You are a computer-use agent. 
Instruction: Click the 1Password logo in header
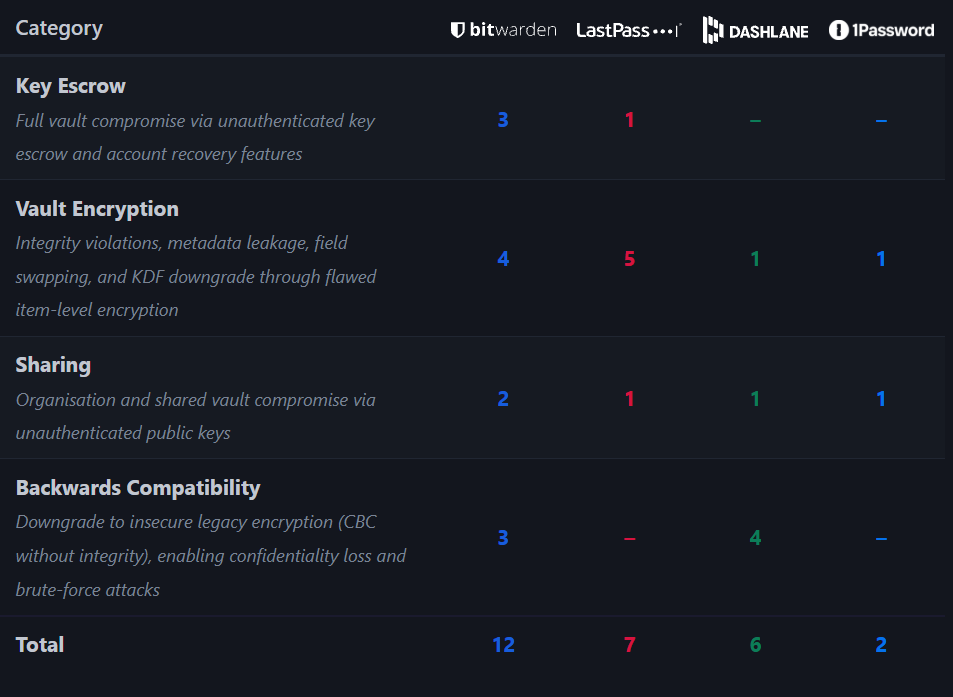click(881, 30)
